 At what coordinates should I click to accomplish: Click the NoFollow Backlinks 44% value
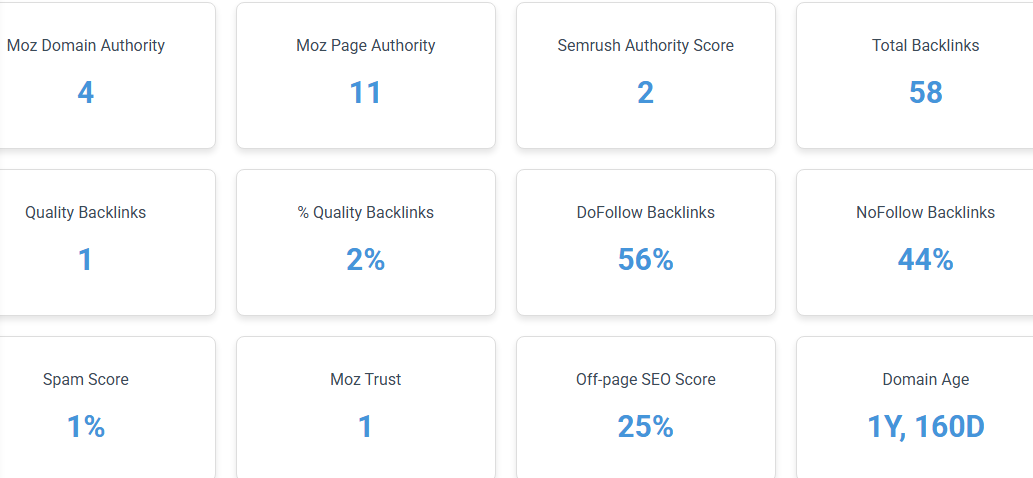tap(926, 260)
